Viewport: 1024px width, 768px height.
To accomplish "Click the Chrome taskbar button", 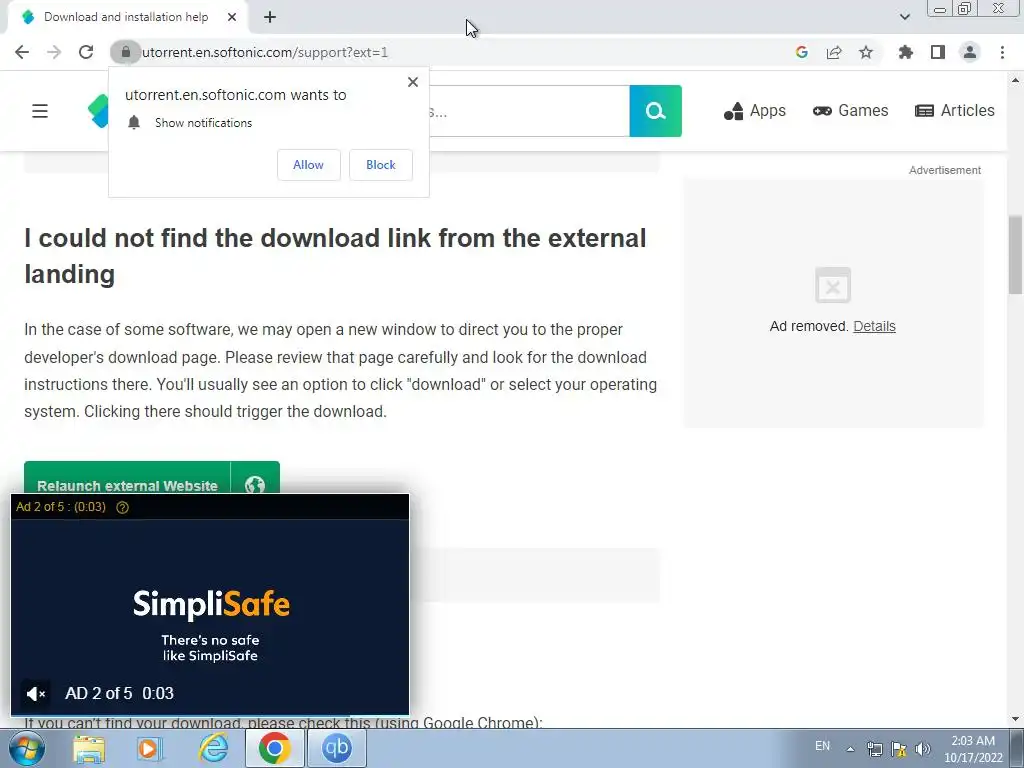I will pyautogui.click(x=274, y=748).
